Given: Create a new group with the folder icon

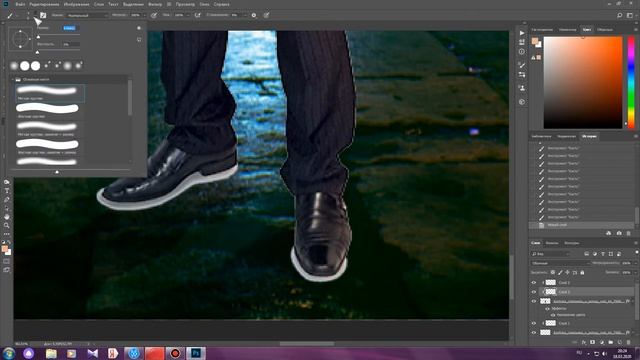Looking at the screenshot, I should (x=611, y=342).
